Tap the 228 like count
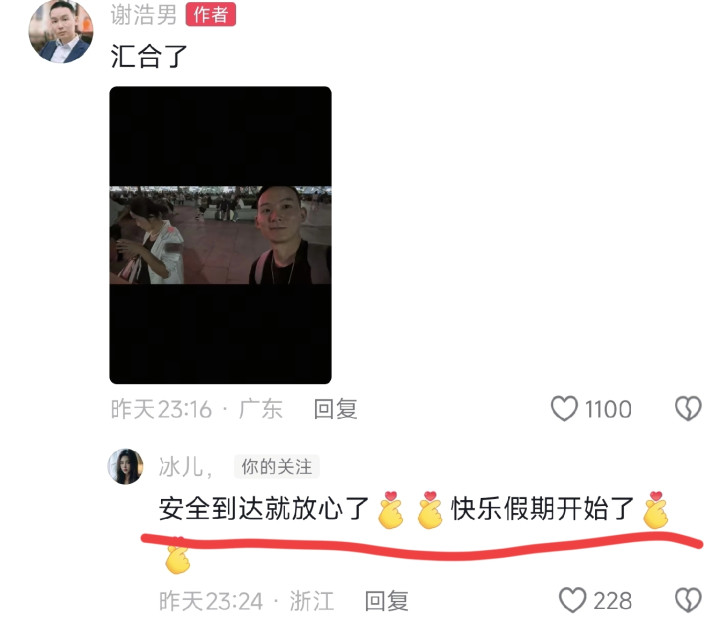Viewport: 719px width, 638px height. tap(613, 601)
